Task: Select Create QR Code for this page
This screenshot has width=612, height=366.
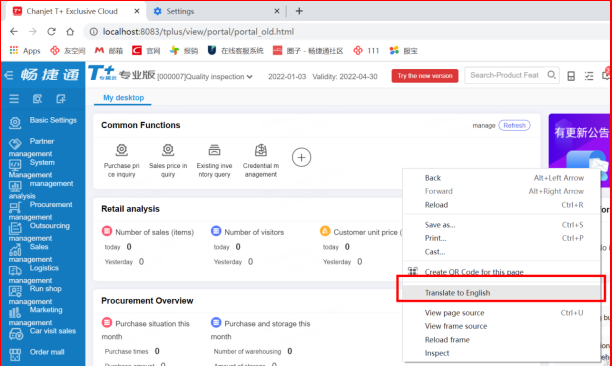Action: coord(502,272)
